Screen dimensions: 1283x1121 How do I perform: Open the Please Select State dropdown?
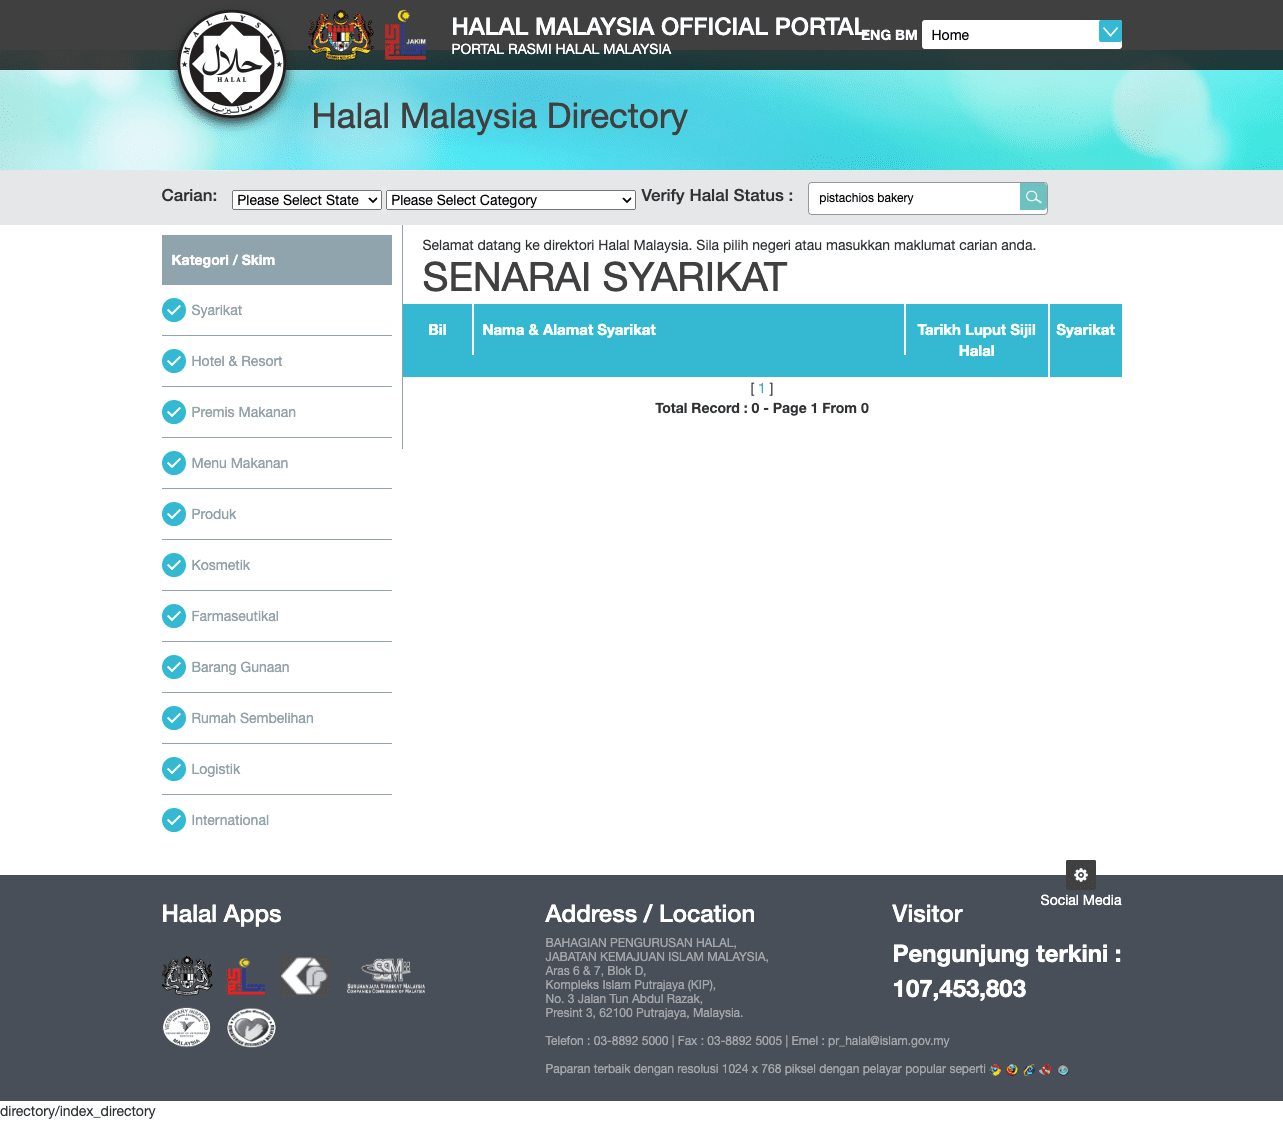click(x=307, y=200)
